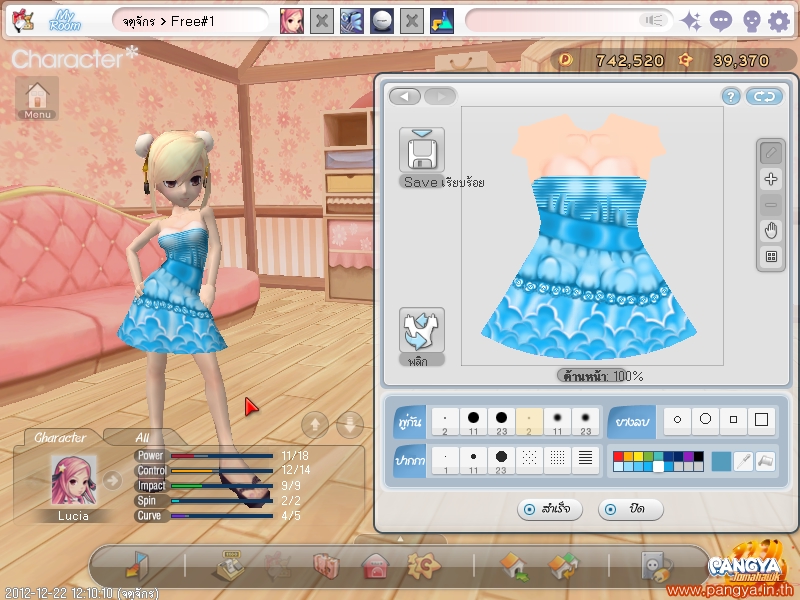This screenshot has height=600, width=800.
Task: Click the My Room logo
Action: pyautogui.click(x=65, y=21)
